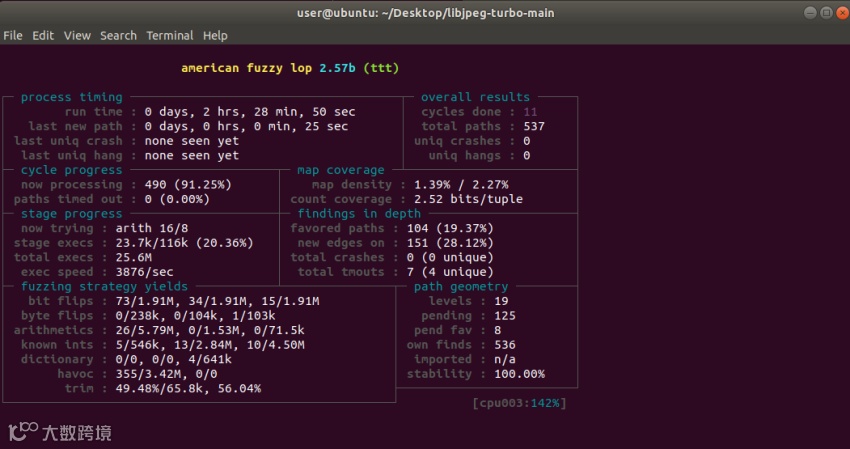Click arithmetics value '26/5.79M, 0/1.53M, 0/71.5k'
Viewport: 850px width, 449px height.
point(210,330)
